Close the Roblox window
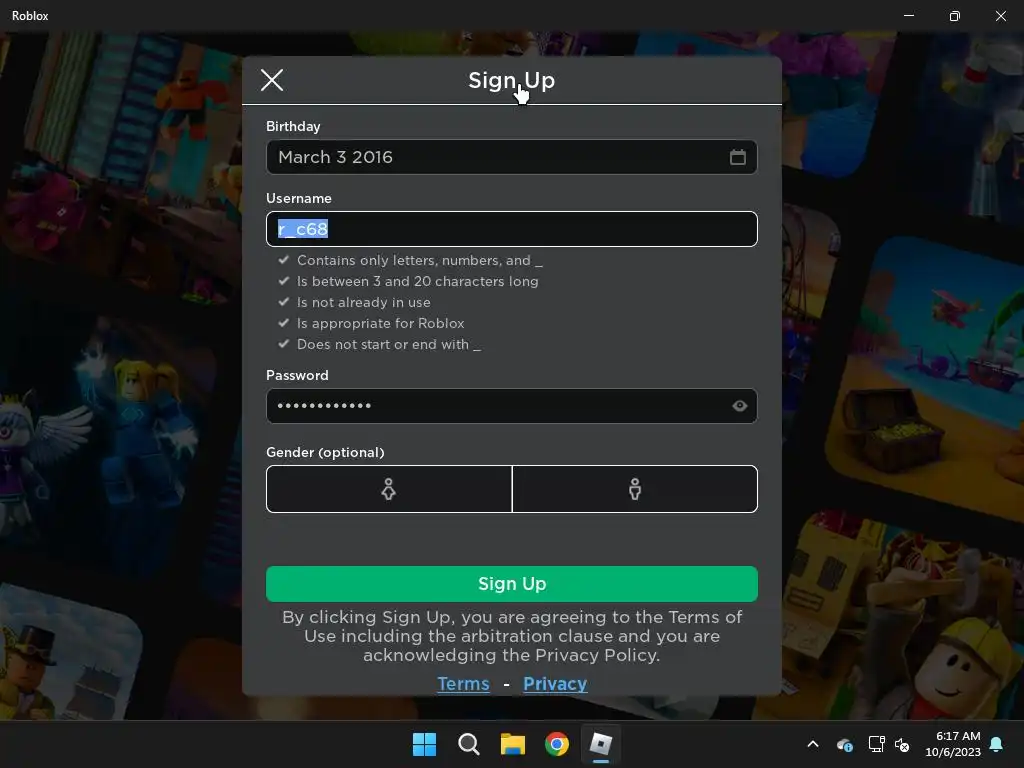Image resolution: width=1024 pixels, height=768 pixels. [x=1000, y=16]
